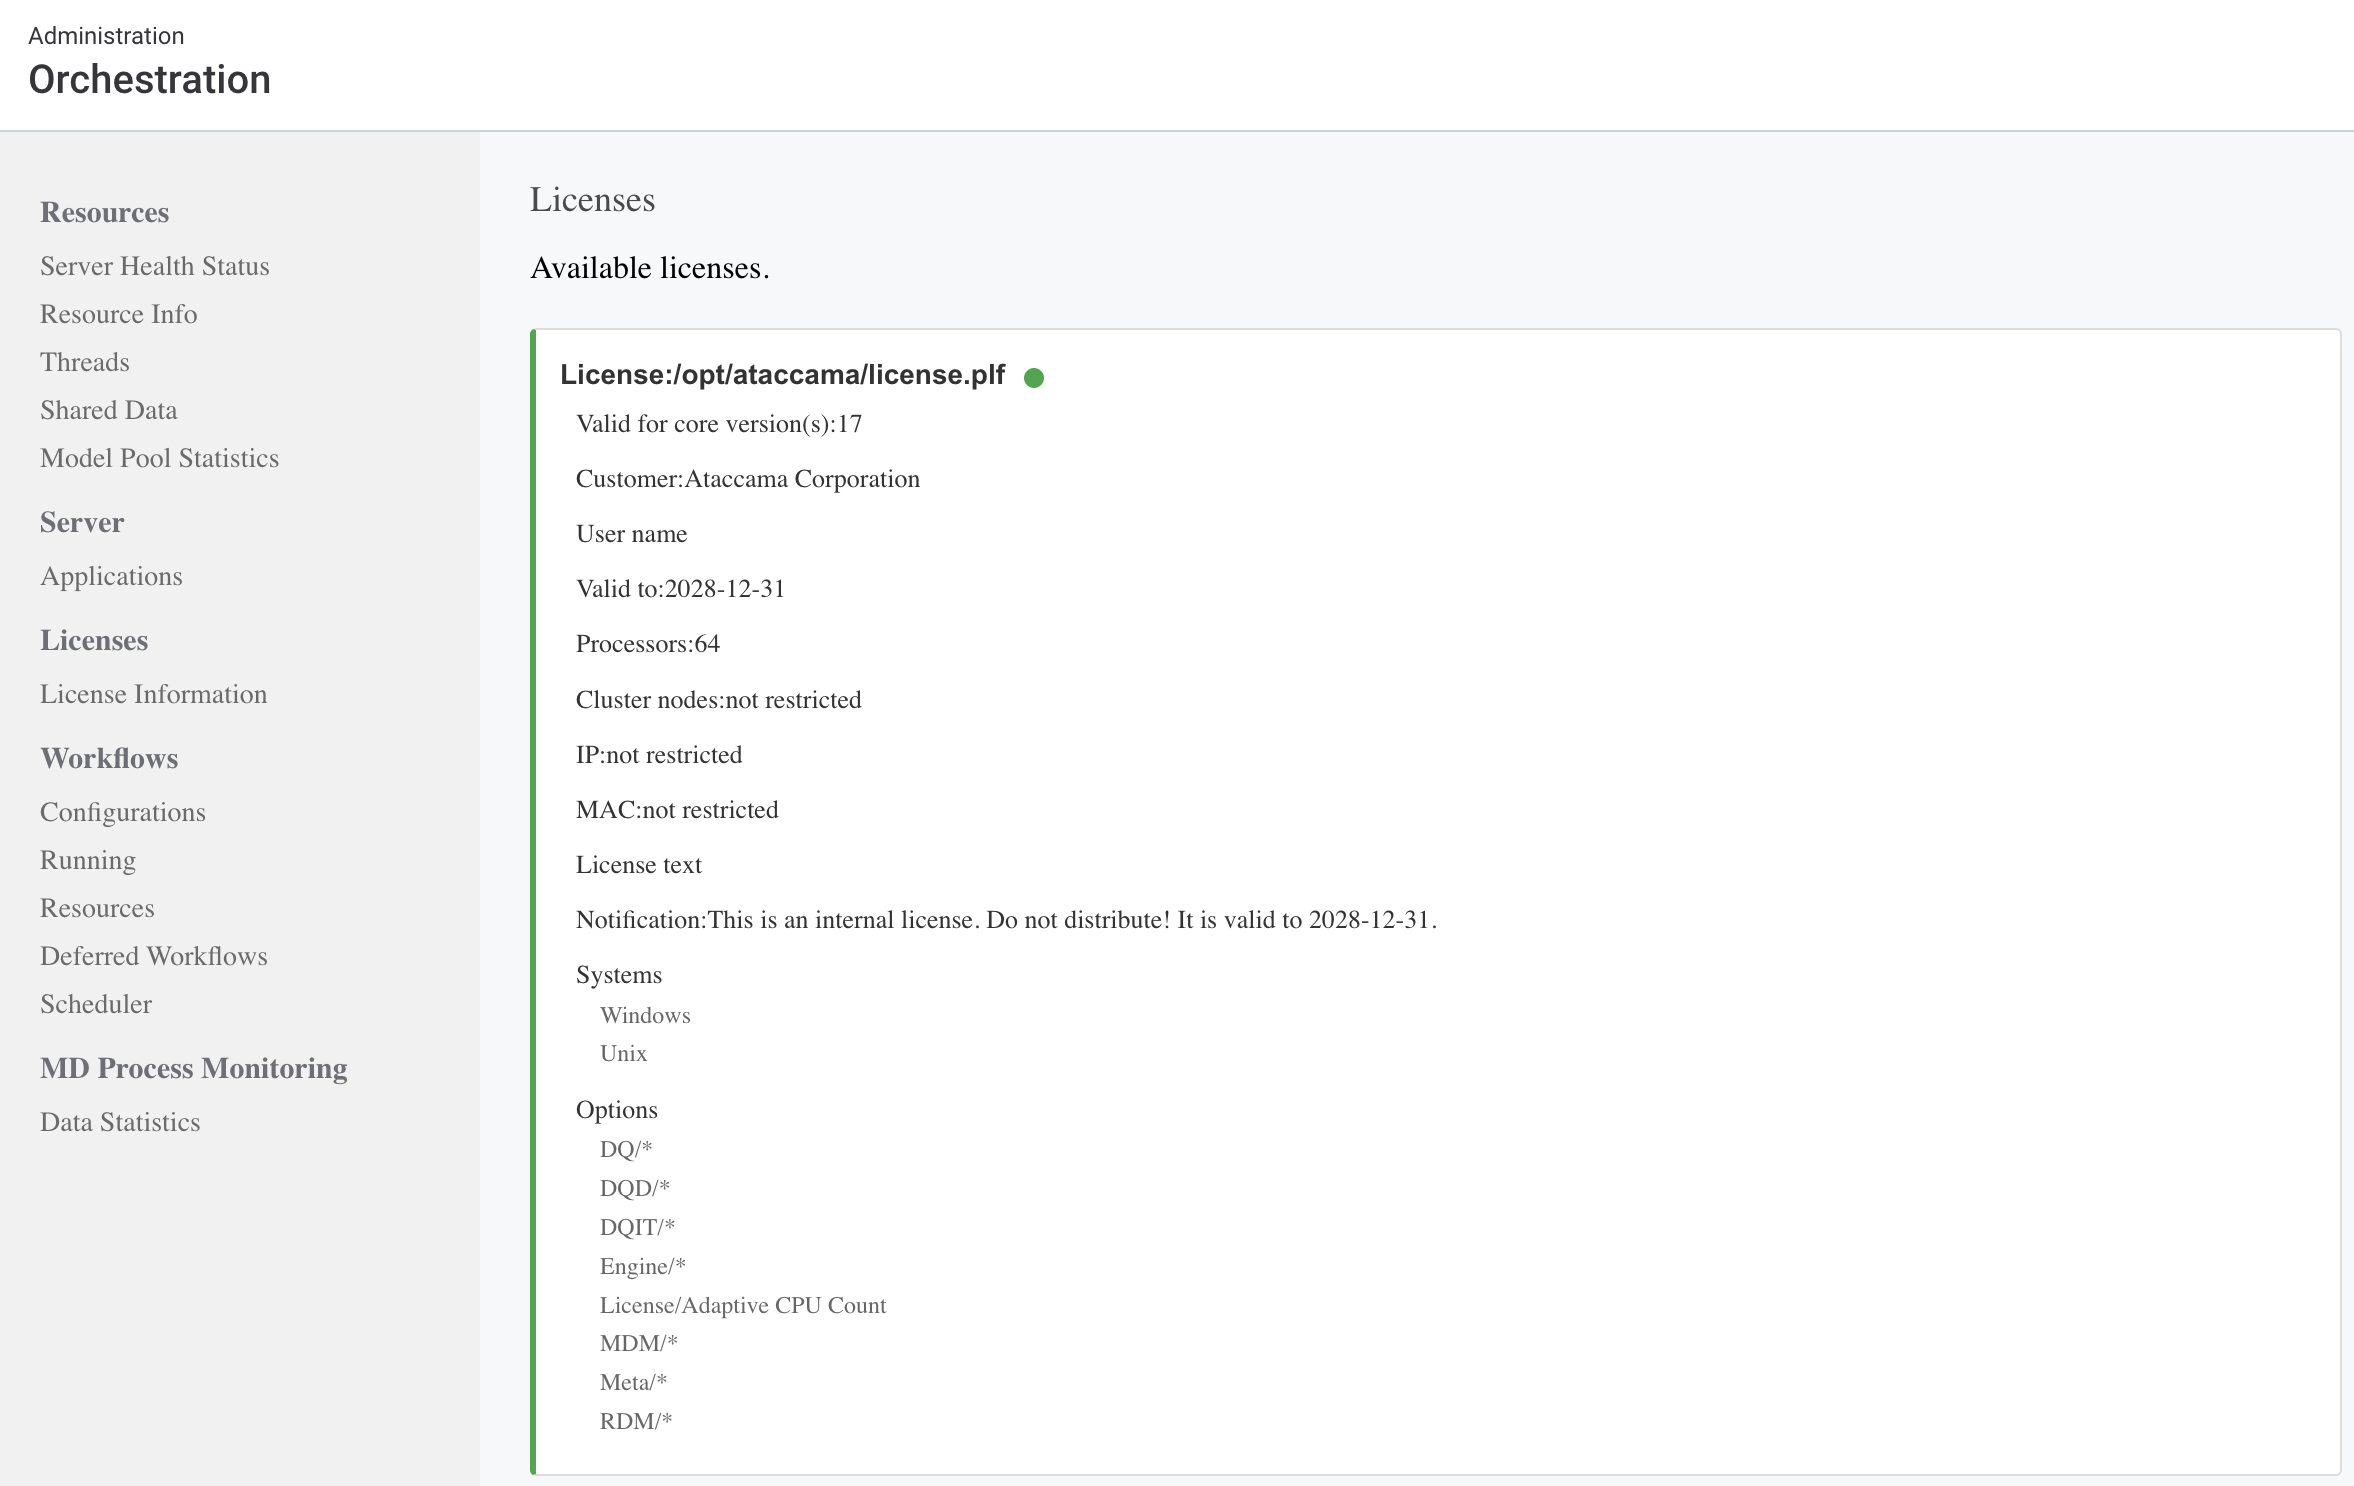Click the Resources section header
The width and height of the screenshot is (2354, 1486).
tap(103, 212)
